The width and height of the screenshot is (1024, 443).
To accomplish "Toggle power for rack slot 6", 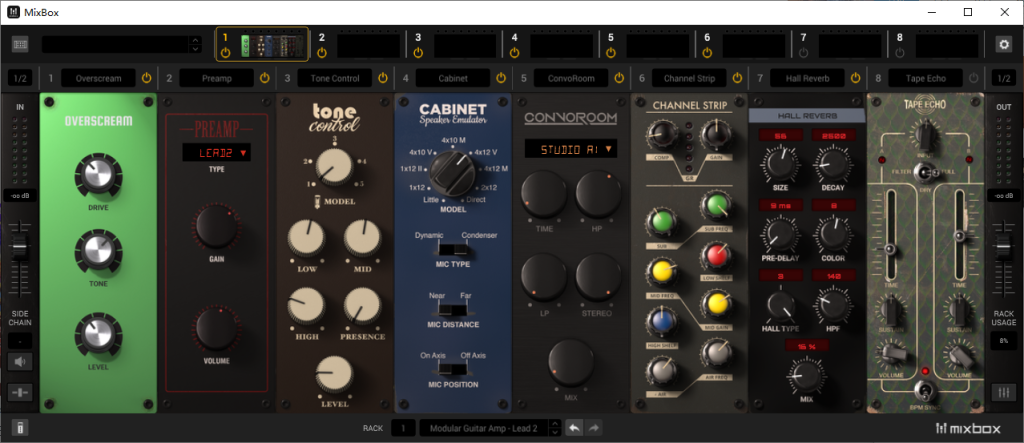I will coord(707,52).
